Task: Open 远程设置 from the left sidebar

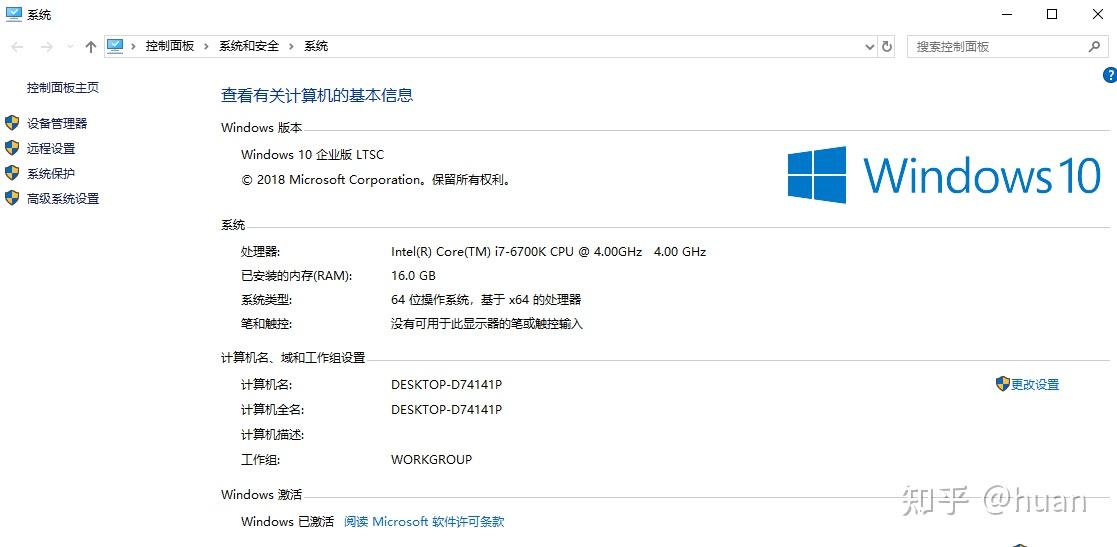Action: click(x=51, y=148)
